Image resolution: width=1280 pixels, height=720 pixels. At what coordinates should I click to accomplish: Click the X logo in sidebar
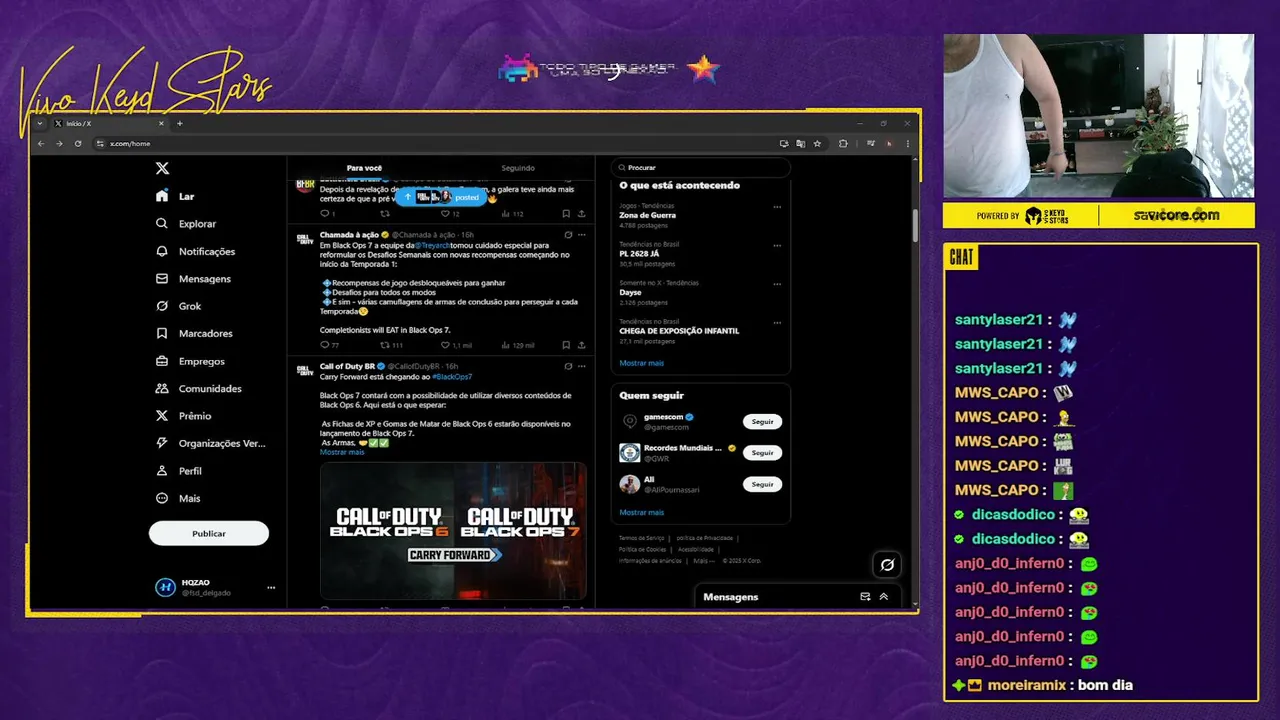point(163,169)
